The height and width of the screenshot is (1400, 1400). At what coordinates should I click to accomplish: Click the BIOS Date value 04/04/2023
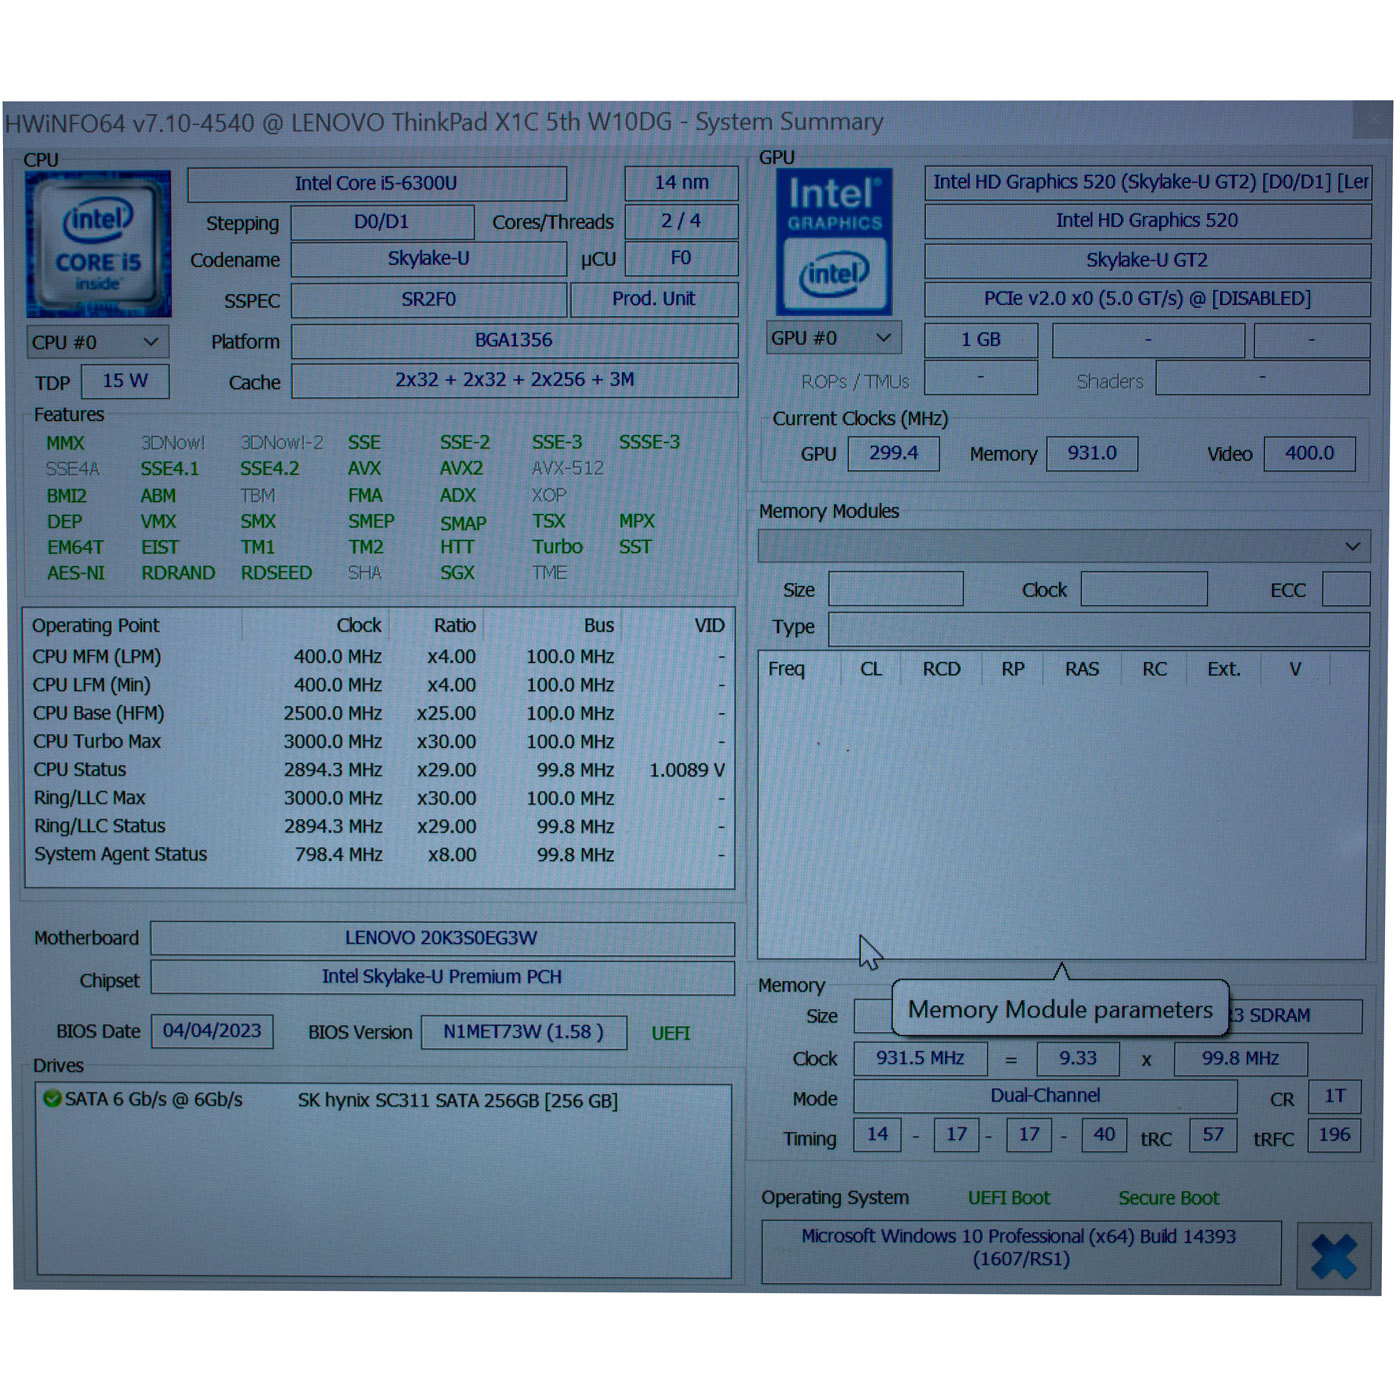coord(212,1031)
